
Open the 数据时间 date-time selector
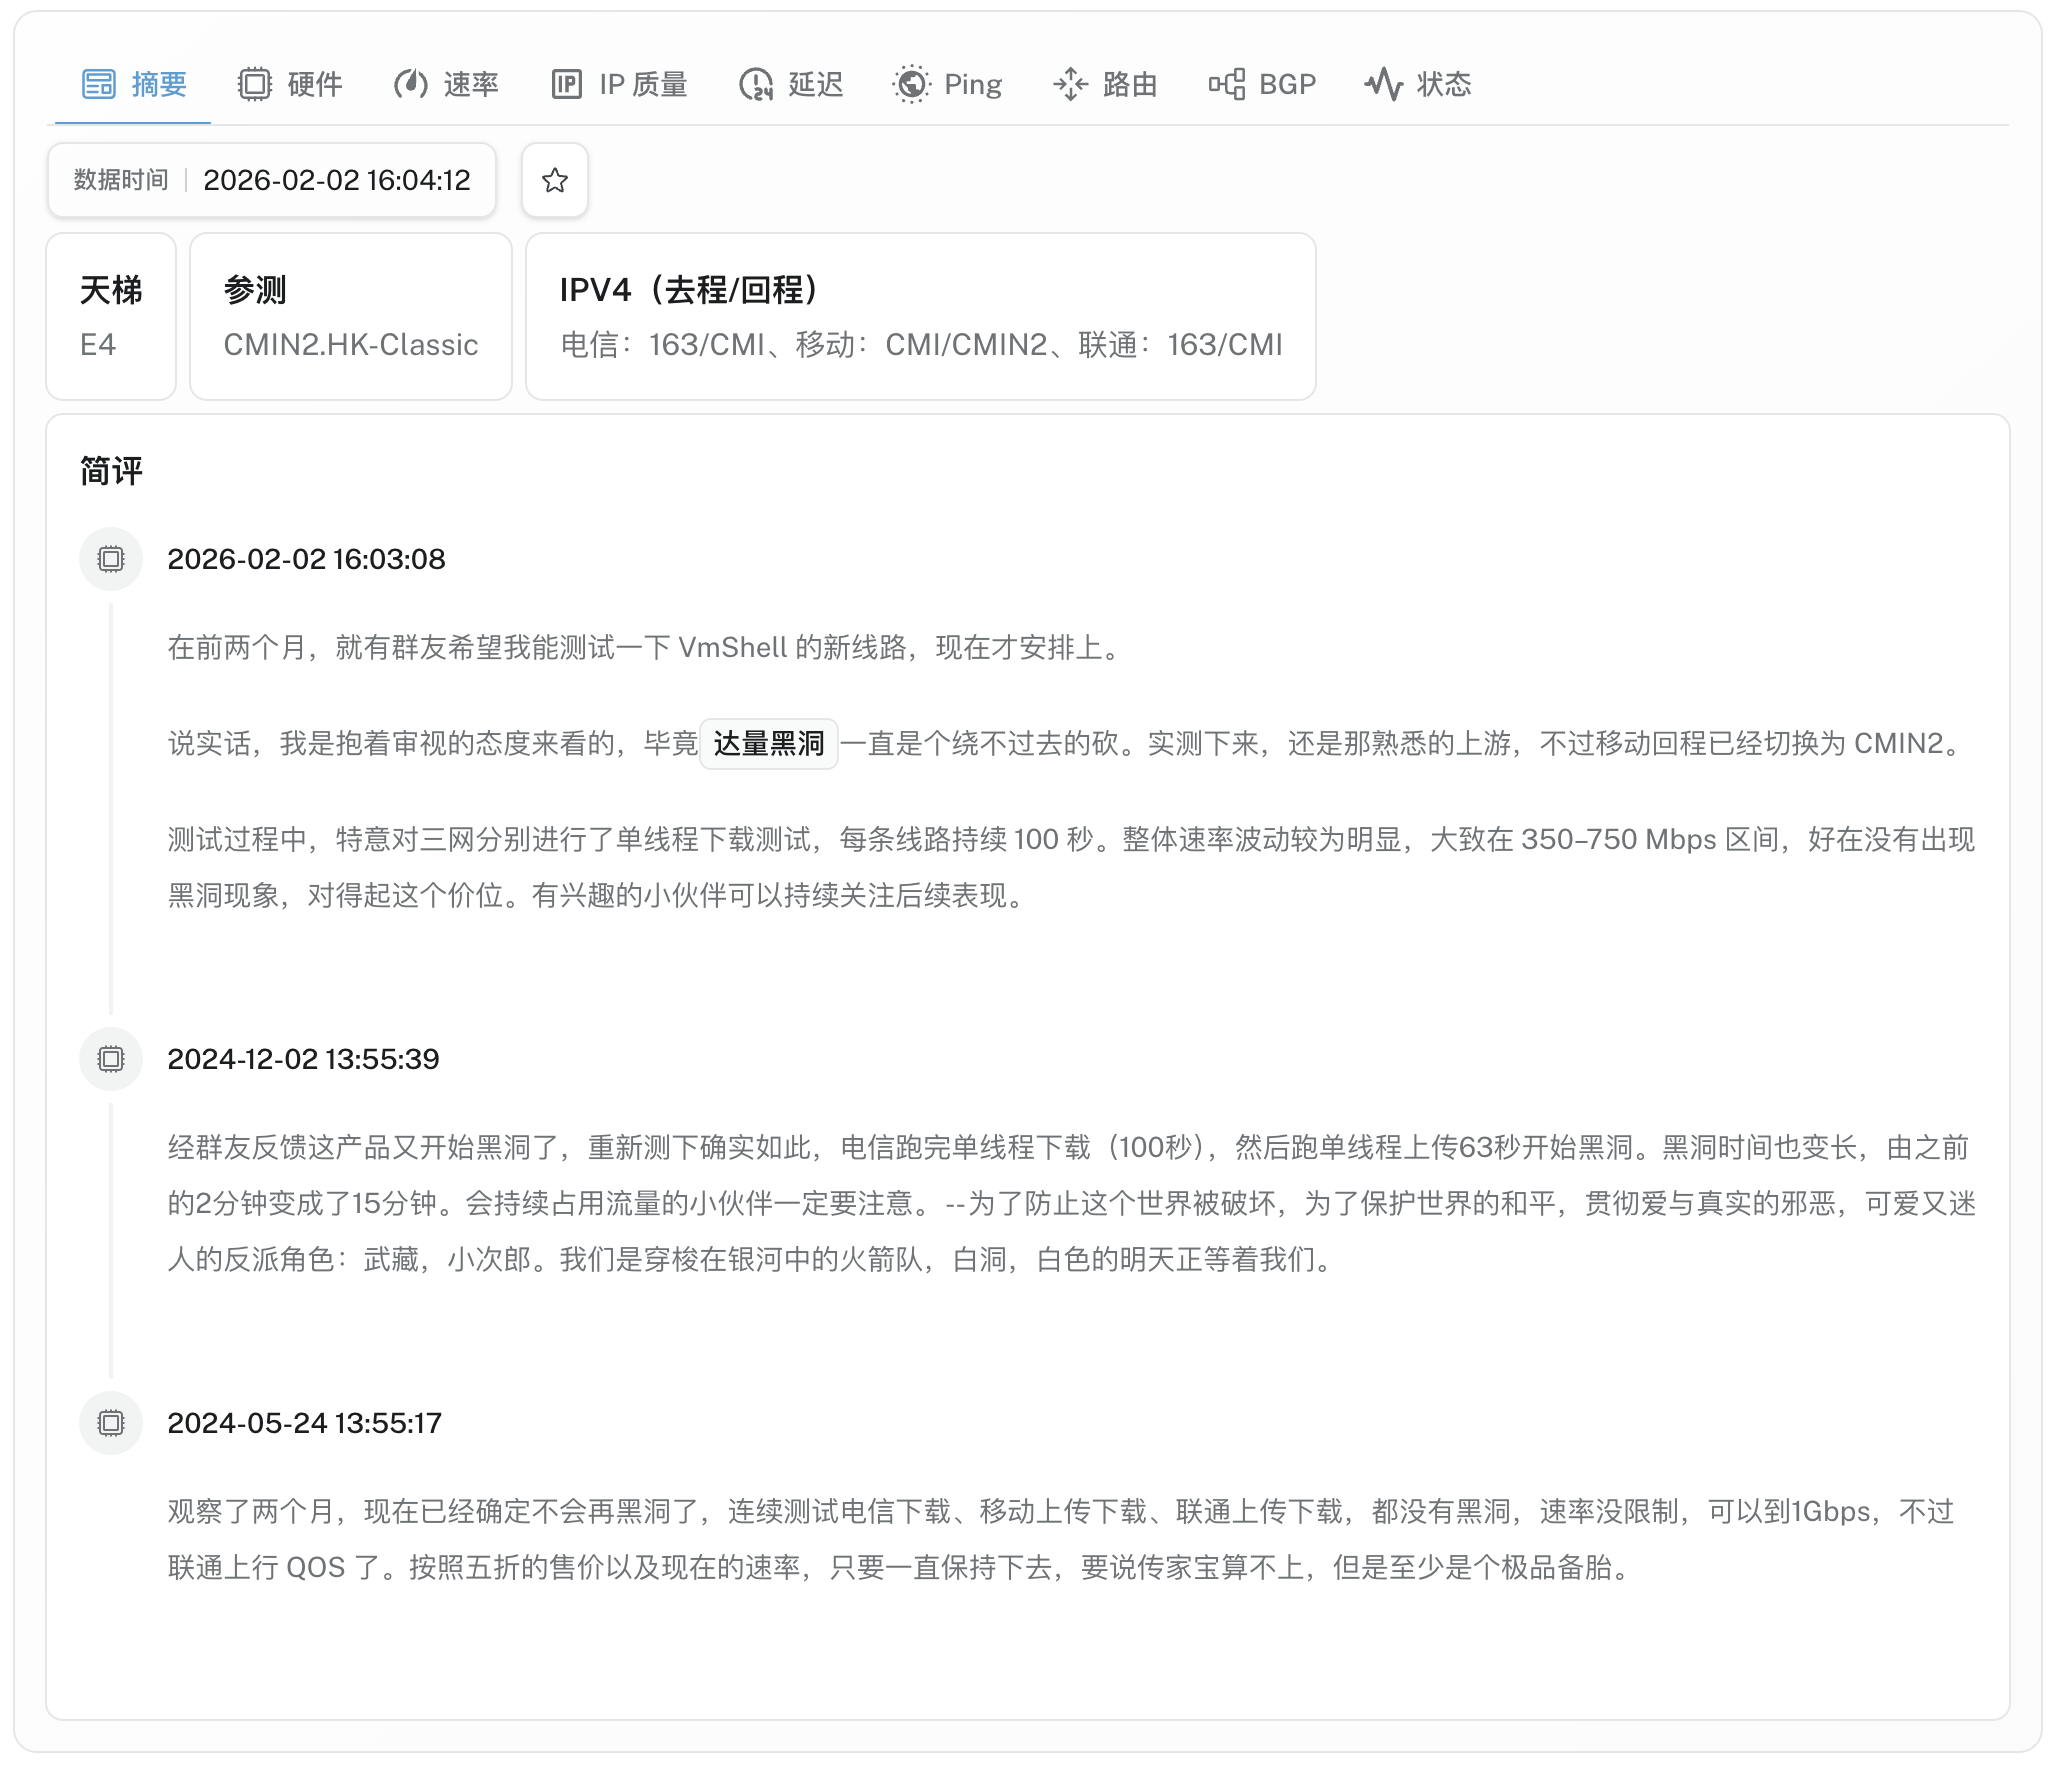point(272,180)
